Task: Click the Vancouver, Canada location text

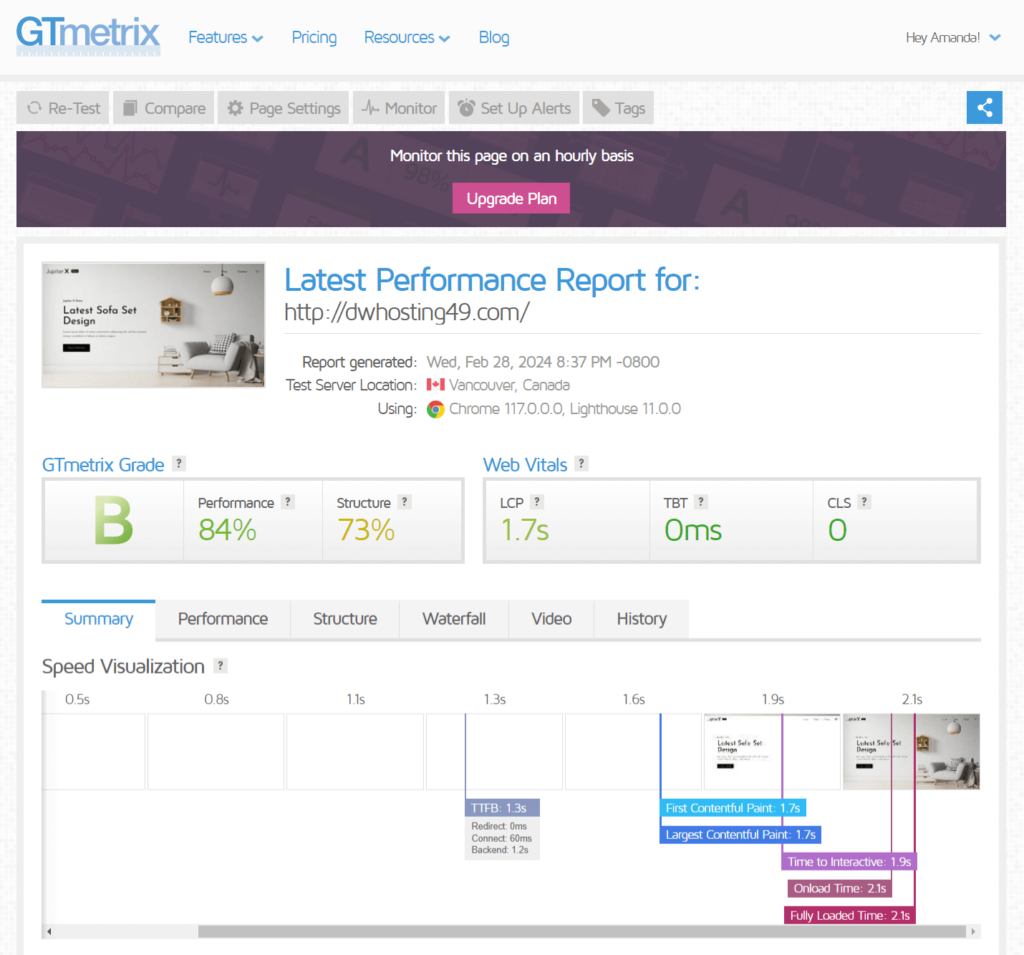Action: tap(509, 385)
